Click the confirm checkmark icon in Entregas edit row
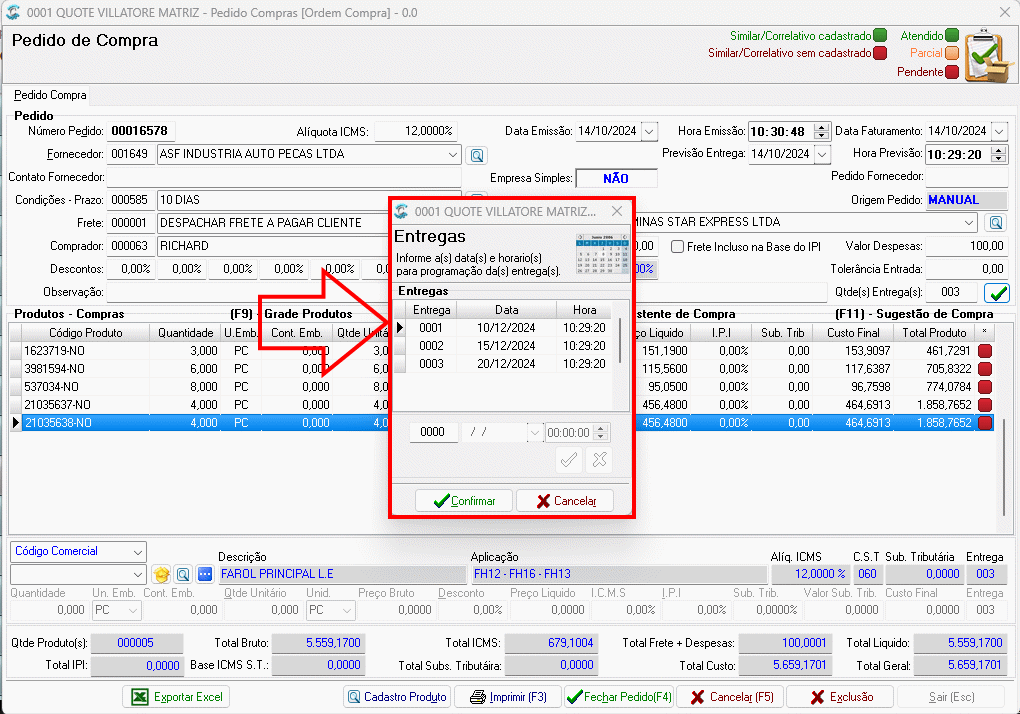 tap(569, 460)
